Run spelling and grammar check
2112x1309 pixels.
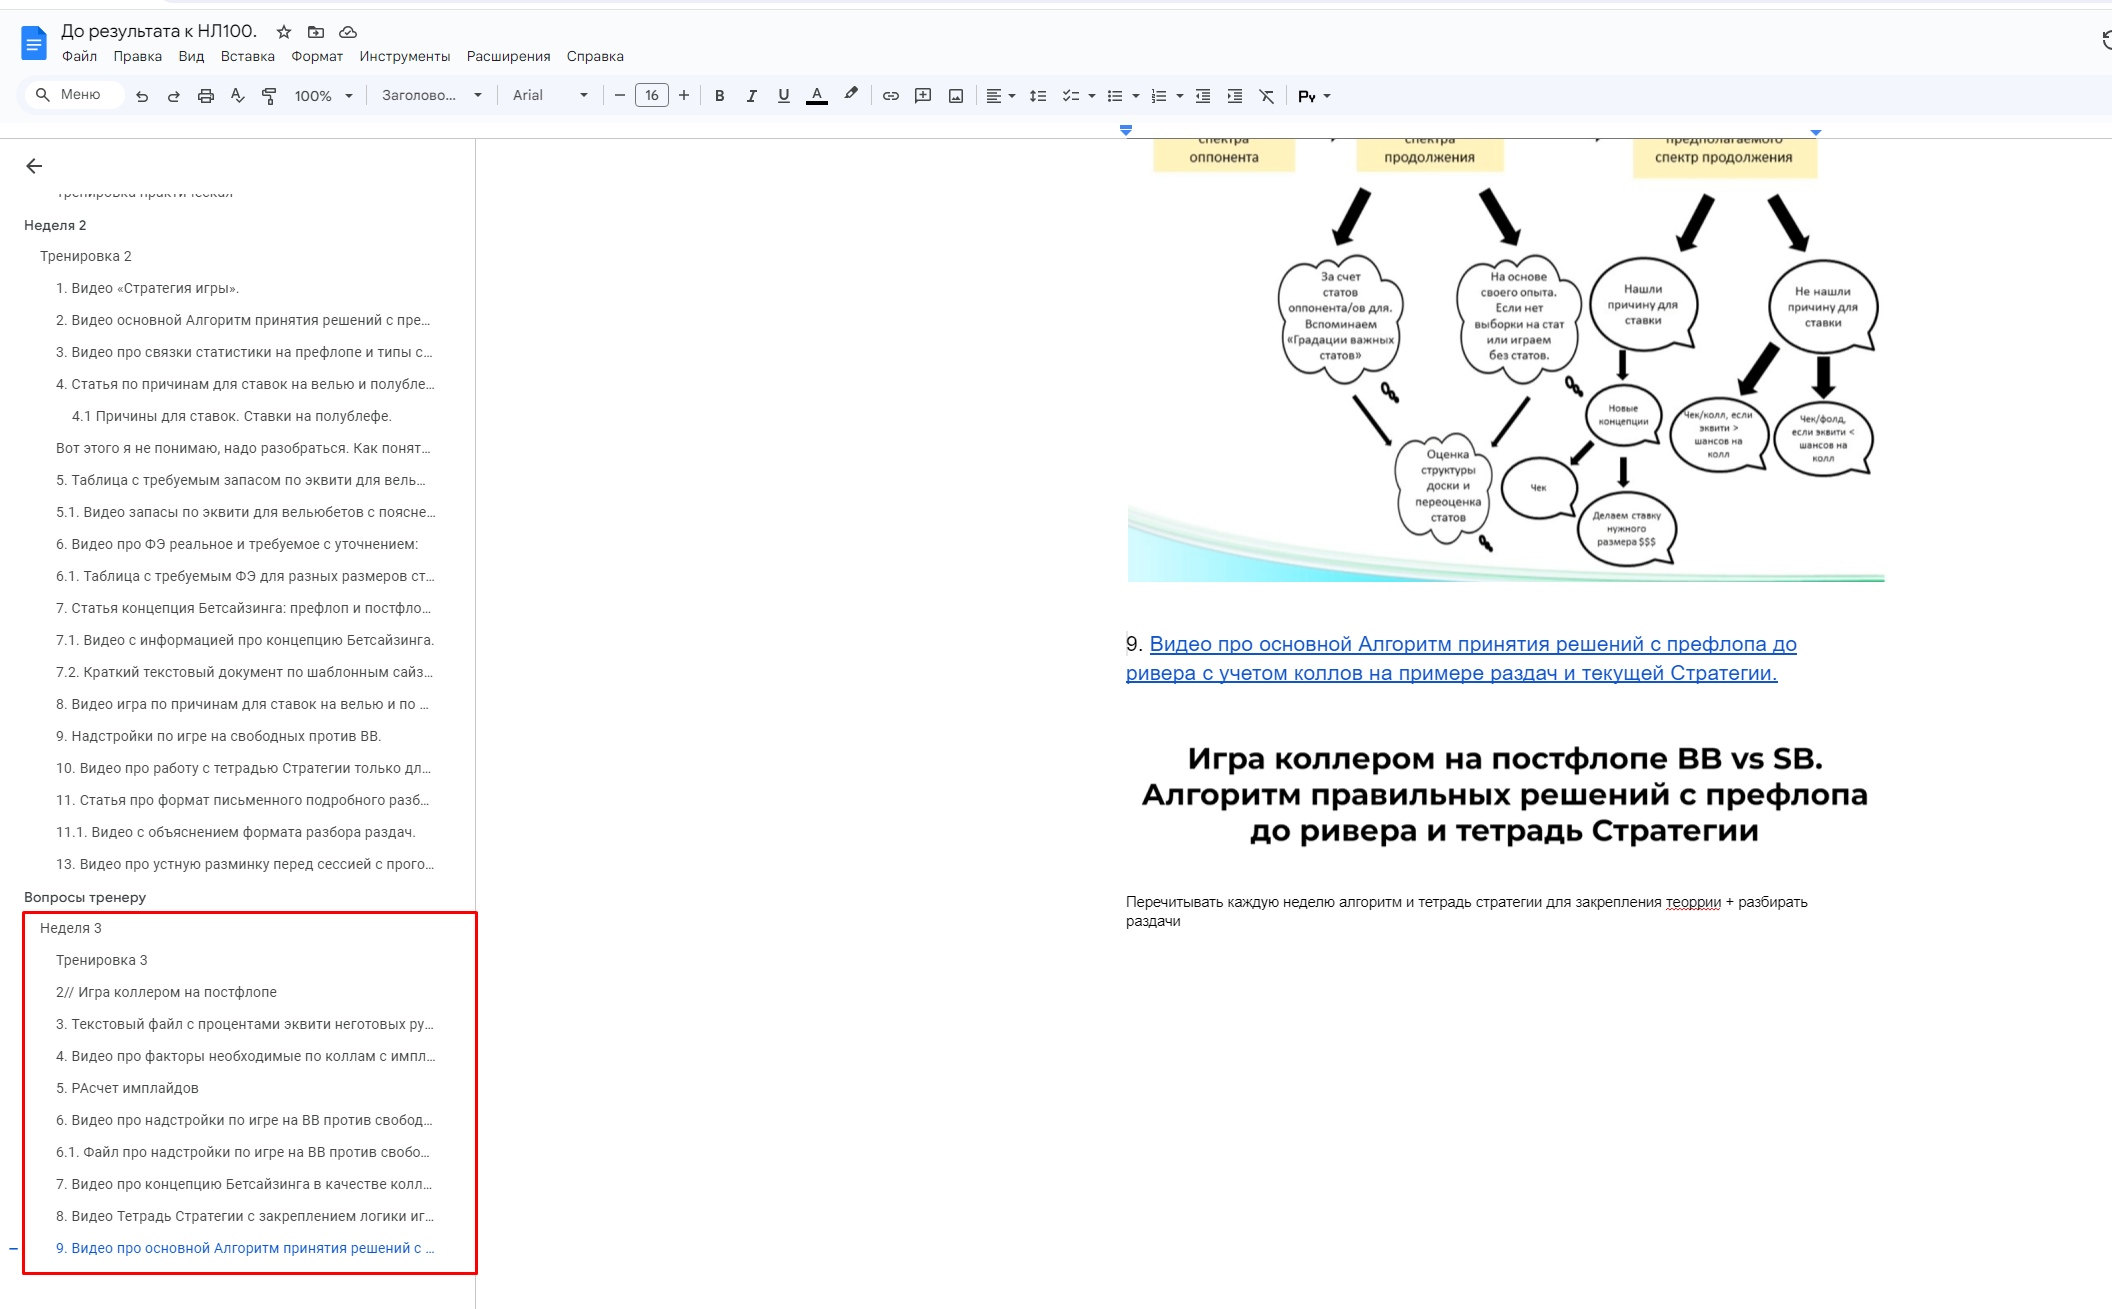pyautogui.click(x=238, y=96)
